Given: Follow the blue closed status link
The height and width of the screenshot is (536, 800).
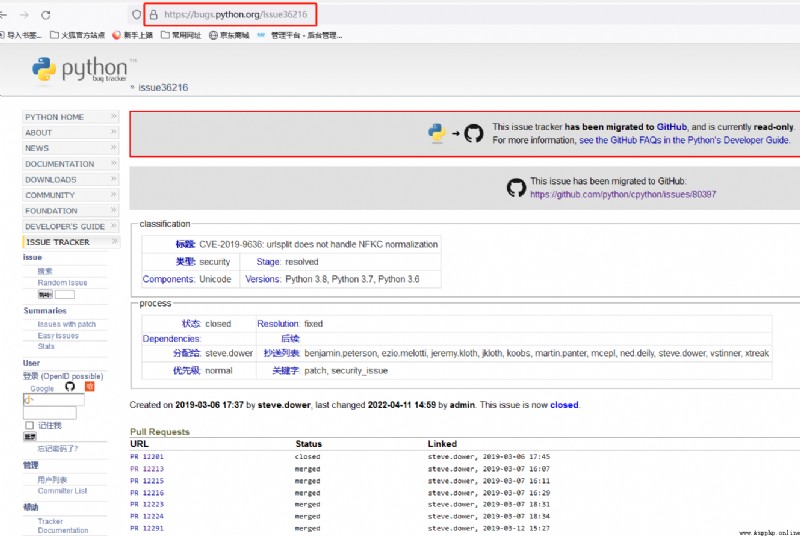Looking at the screenshot, I should [564, 405].
